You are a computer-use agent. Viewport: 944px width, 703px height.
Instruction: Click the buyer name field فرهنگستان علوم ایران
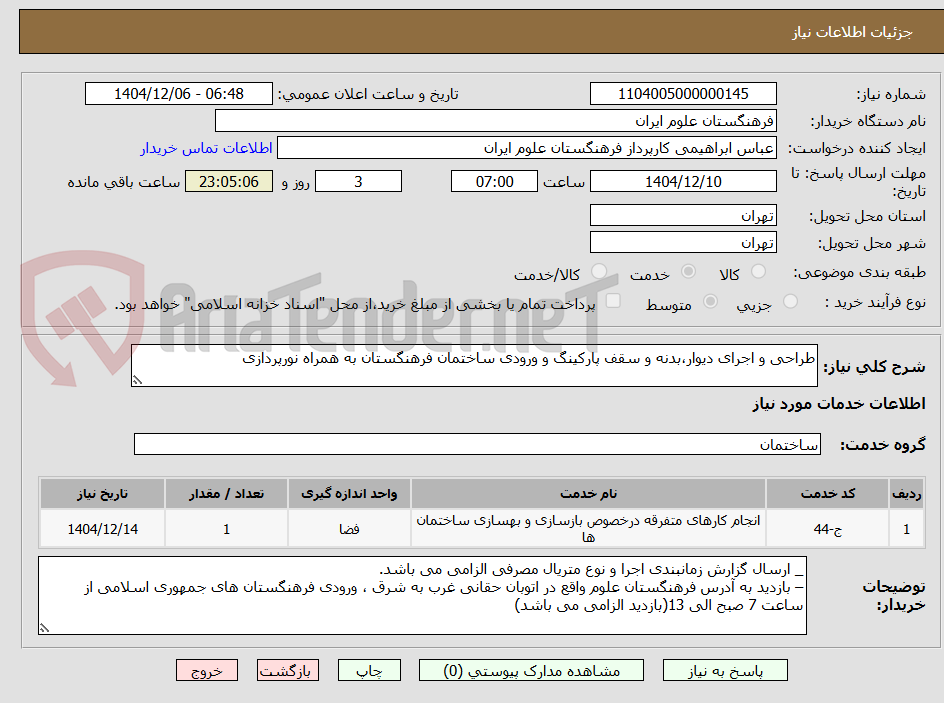(495, 121)
